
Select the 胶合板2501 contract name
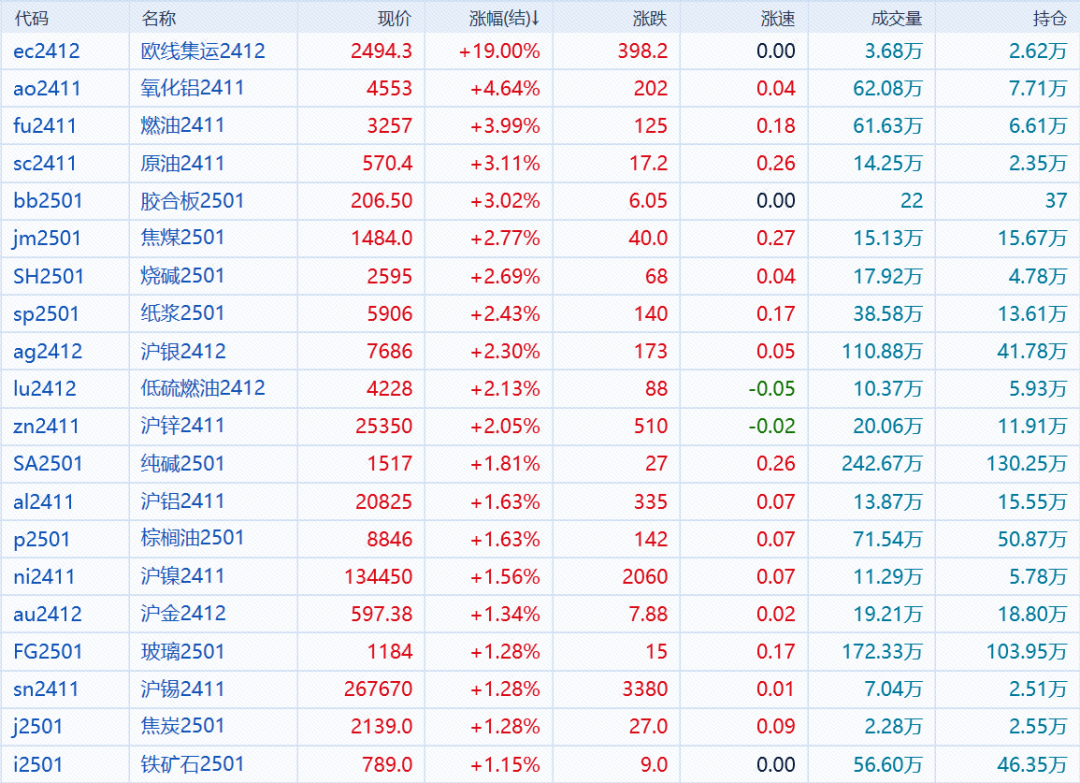coord(192,201)
